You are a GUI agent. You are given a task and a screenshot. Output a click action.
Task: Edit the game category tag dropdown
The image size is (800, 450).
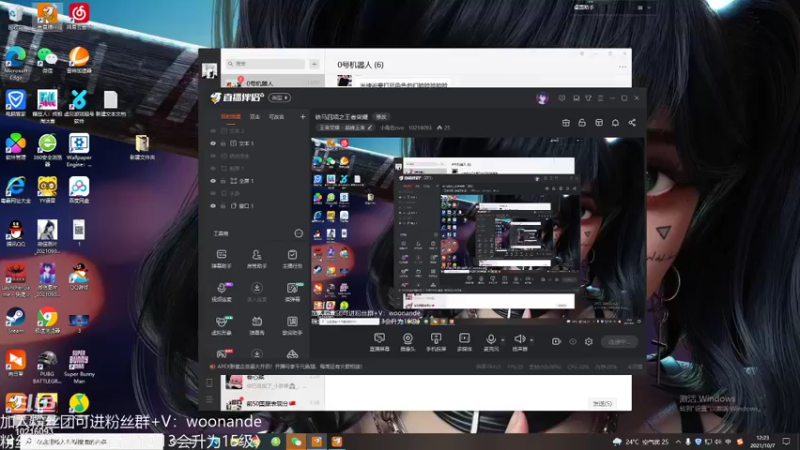[345, 128]
